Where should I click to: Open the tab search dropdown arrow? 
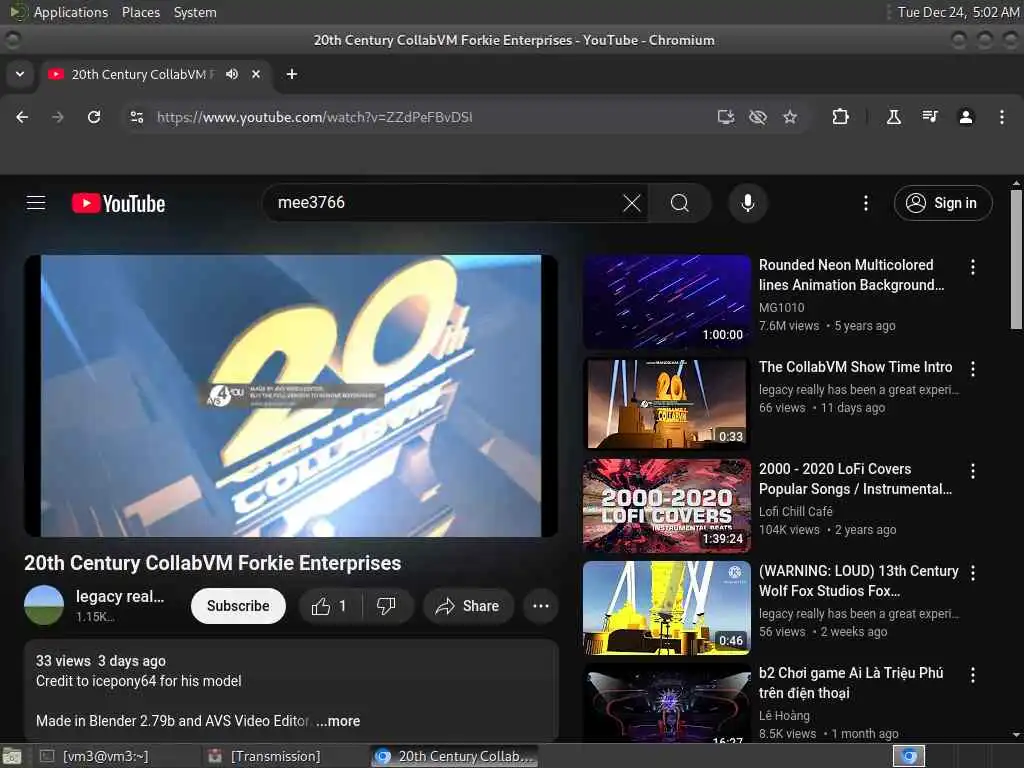(20, 74)
